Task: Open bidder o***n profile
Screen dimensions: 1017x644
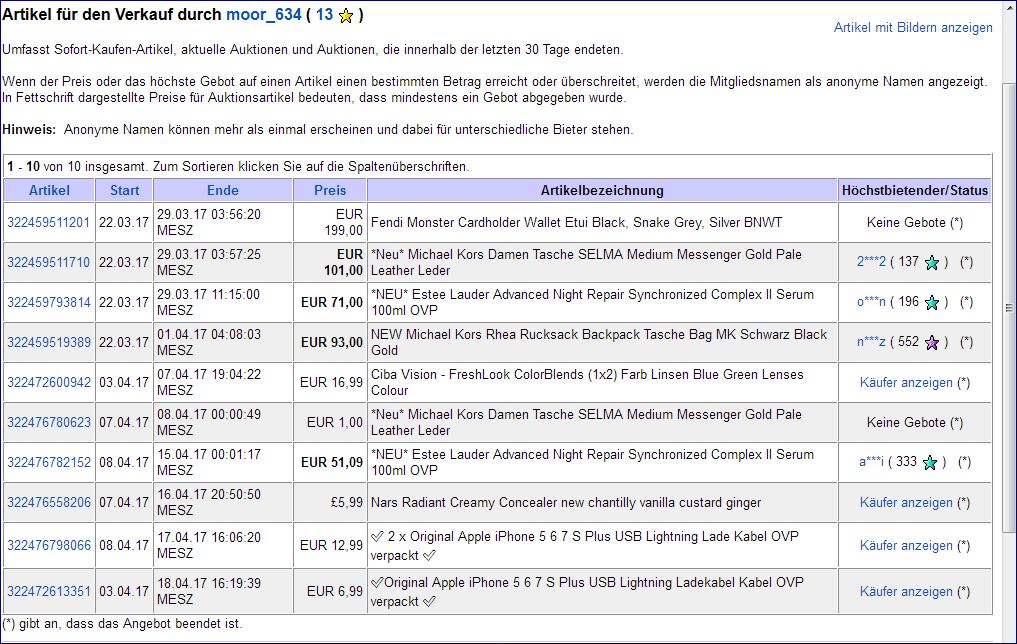Action: (x=871, y=302)
